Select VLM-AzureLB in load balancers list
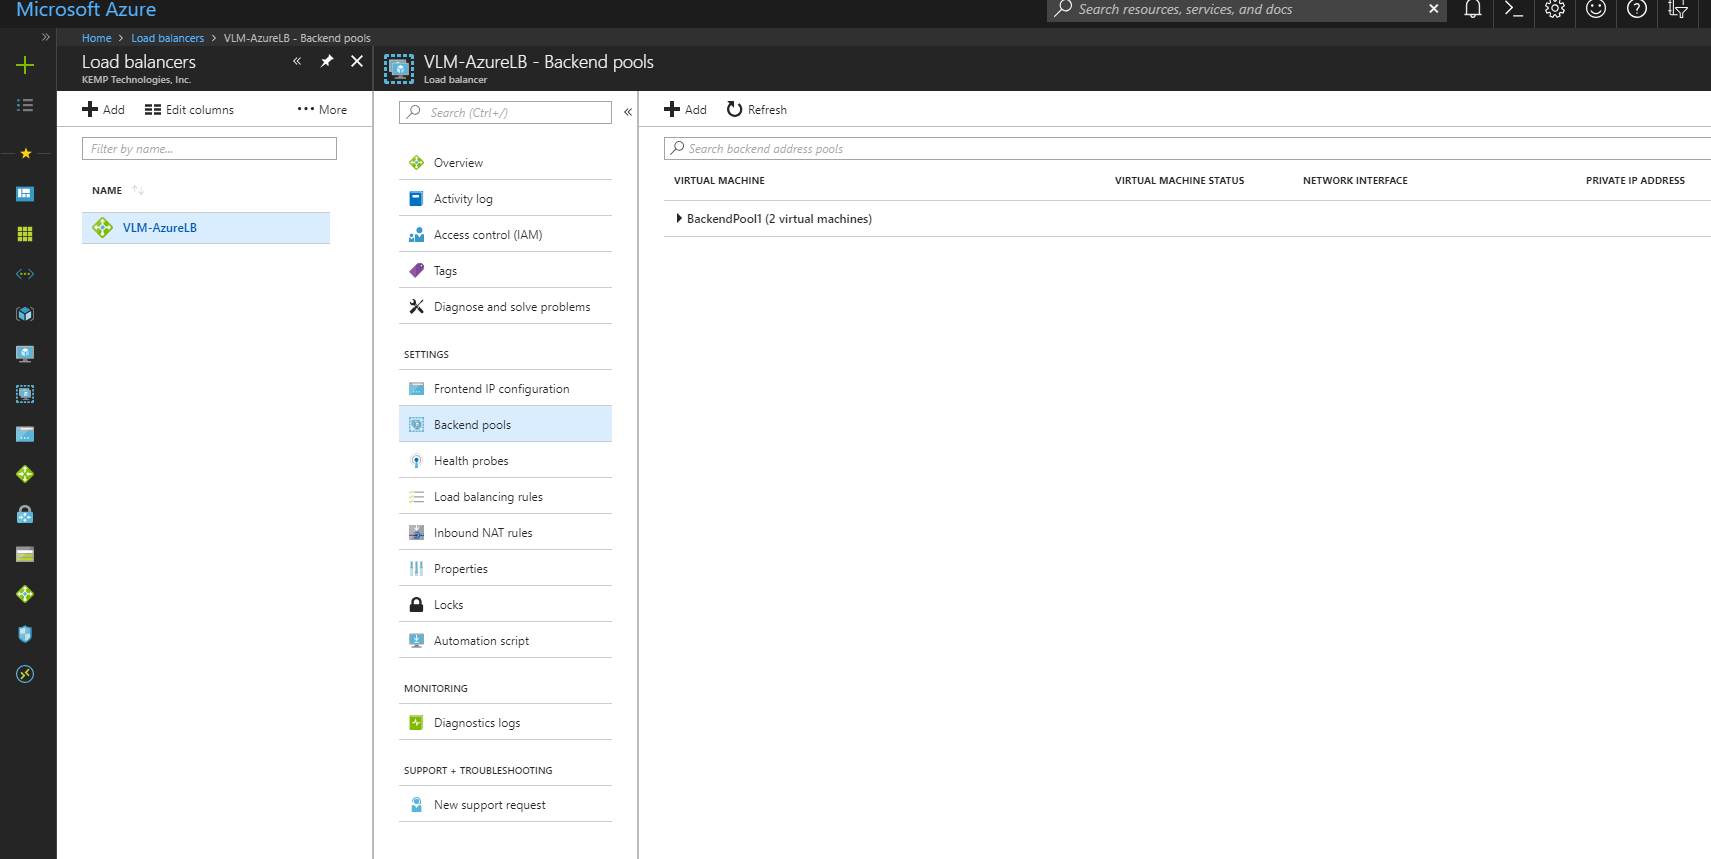The width and height of the screenshot is (1711, 859). [x=206, y=228]
